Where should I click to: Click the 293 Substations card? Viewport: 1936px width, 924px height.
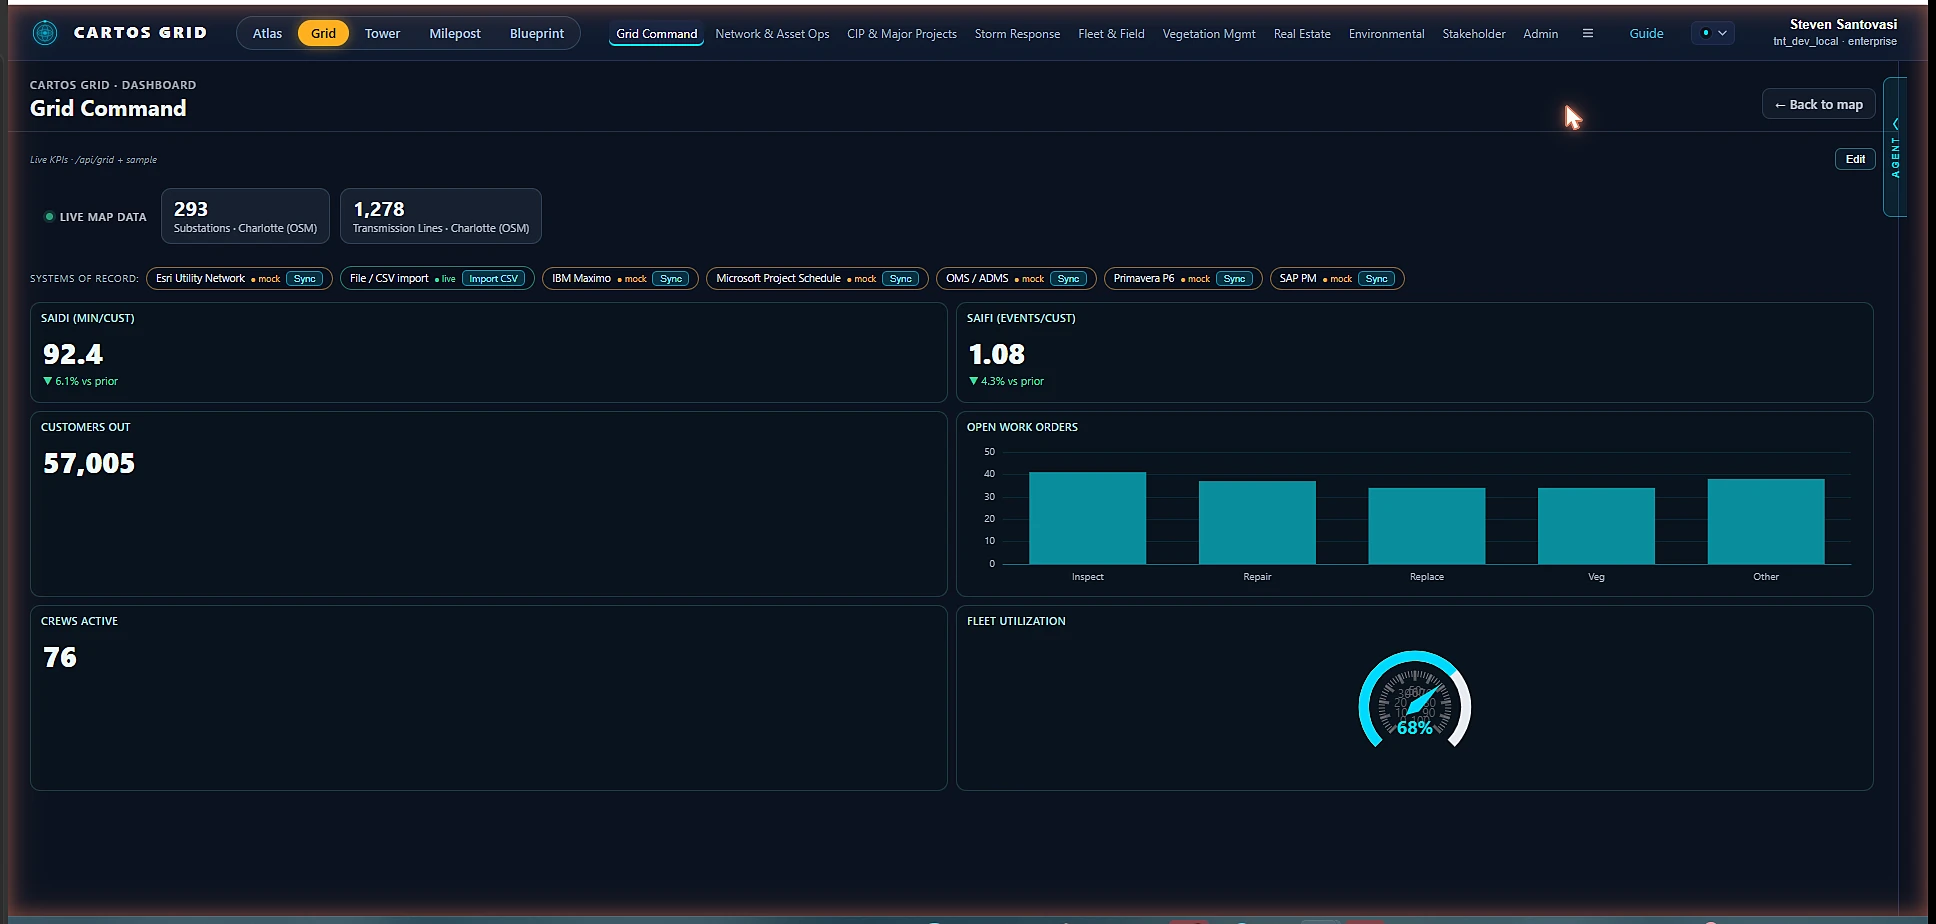[x=245, y=216]
